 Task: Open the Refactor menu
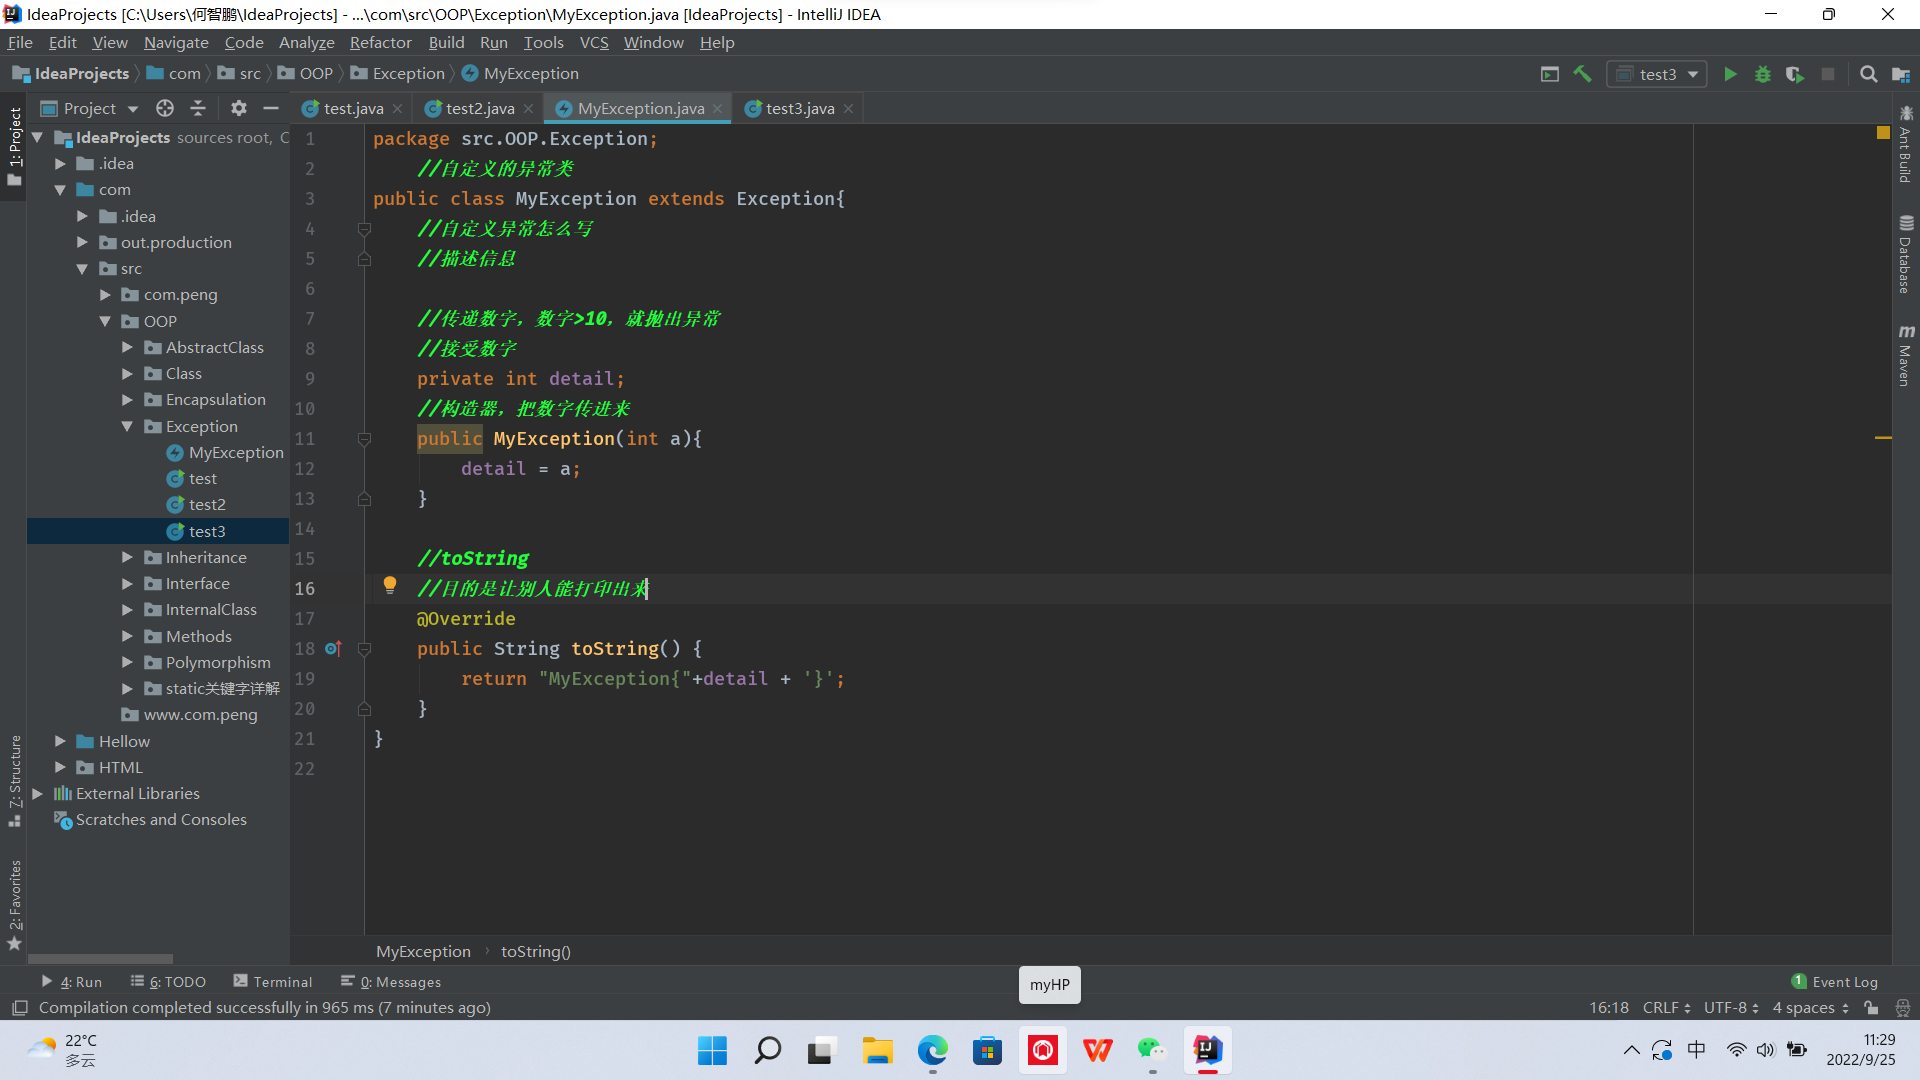[x=380, y=42]
